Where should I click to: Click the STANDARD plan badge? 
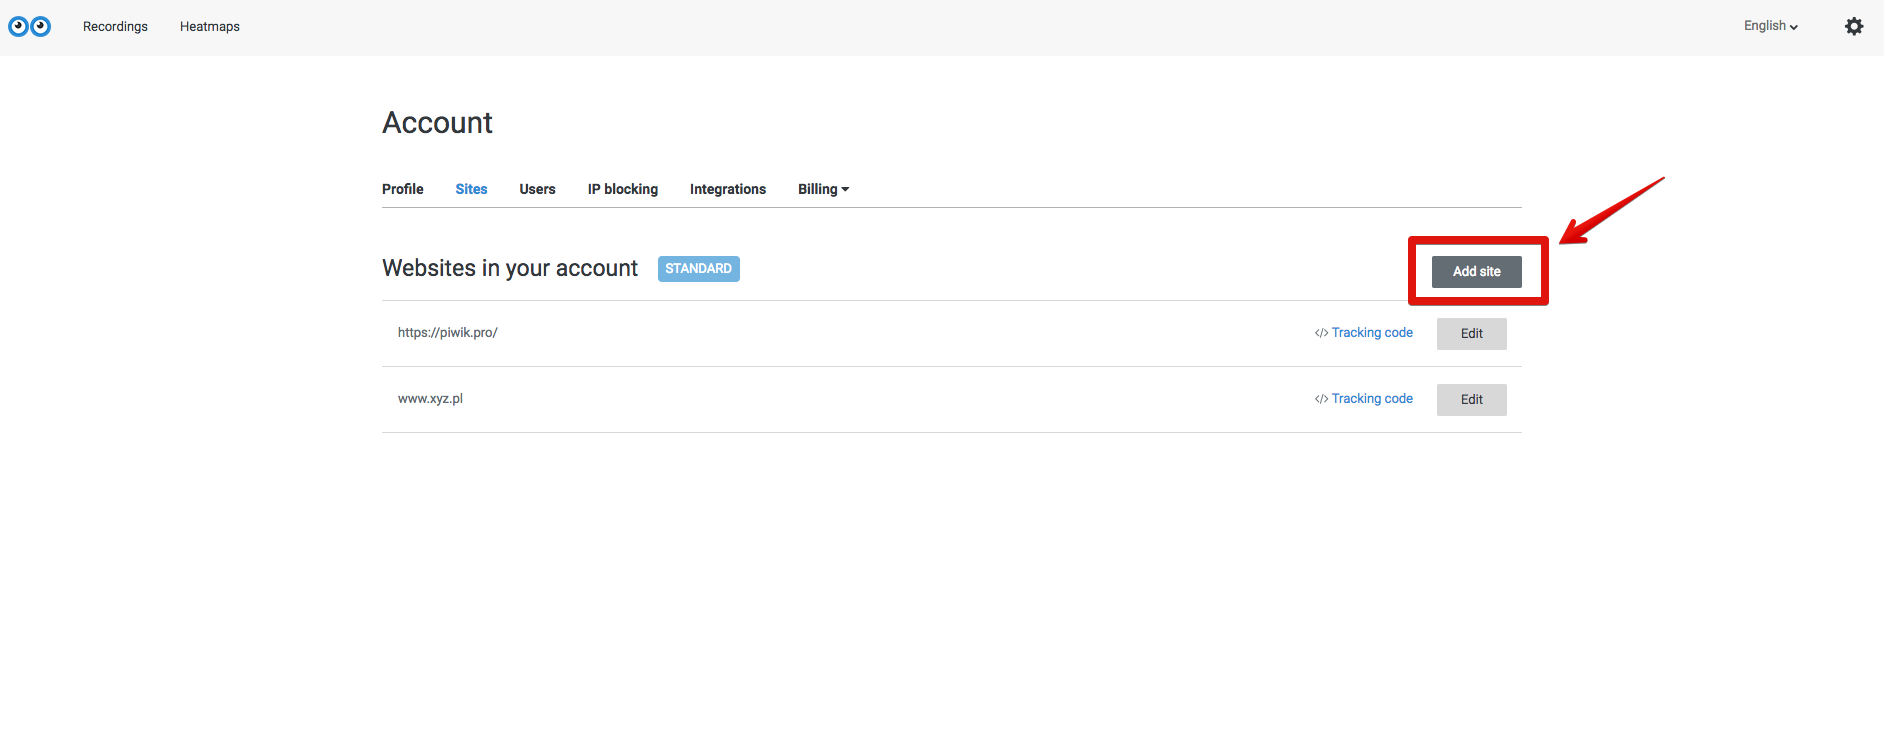click(699, 269)
